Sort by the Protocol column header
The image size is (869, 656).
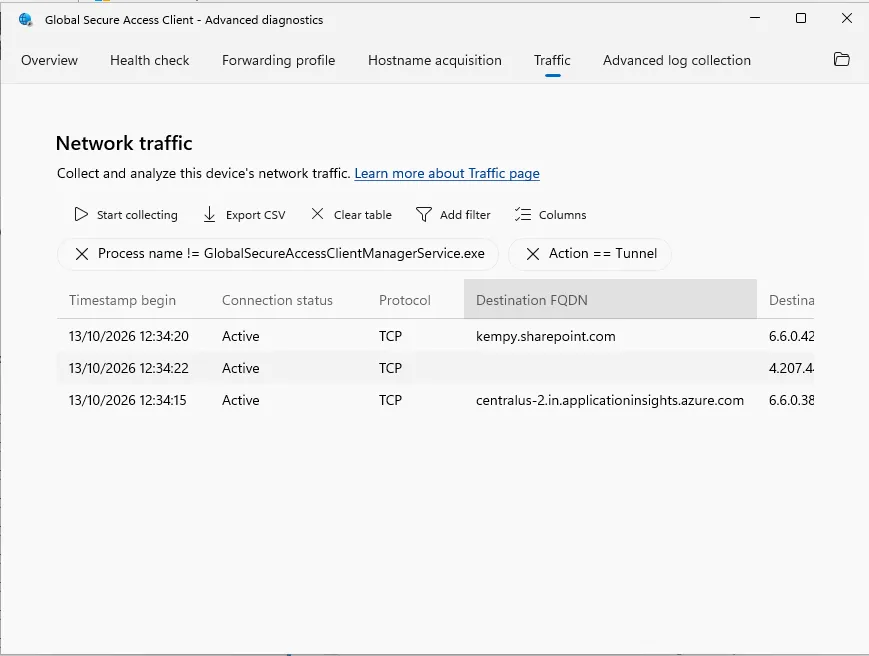(405, 300)
